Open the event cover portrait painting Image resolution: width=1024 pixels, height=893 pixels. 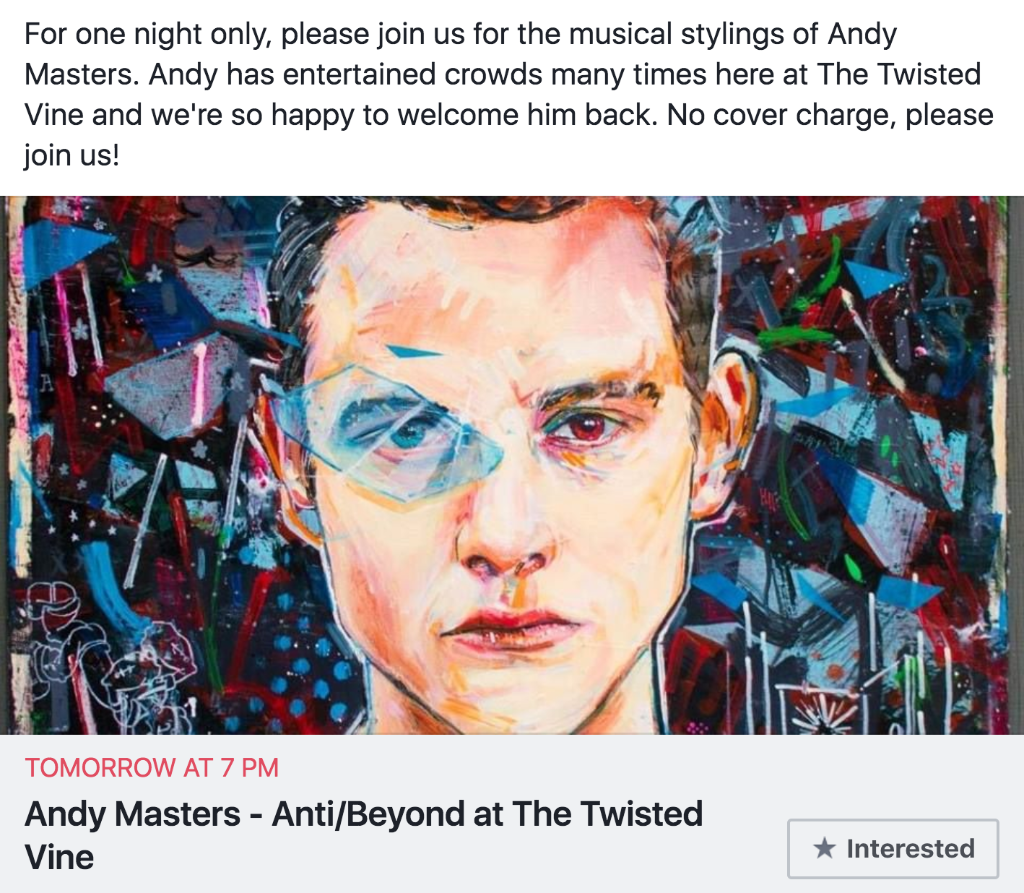pyautogui.click(x=512, y=465)
